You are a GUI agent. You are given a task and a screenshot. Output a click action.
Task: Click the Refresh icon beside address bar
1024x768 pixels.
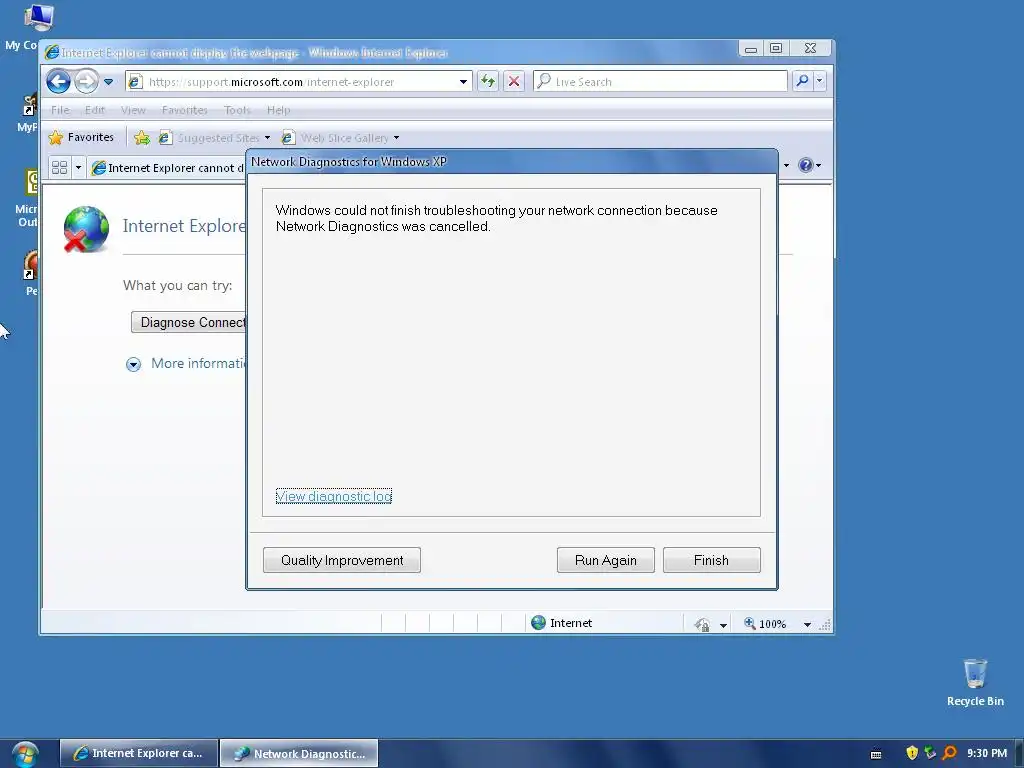coord(488,82)
